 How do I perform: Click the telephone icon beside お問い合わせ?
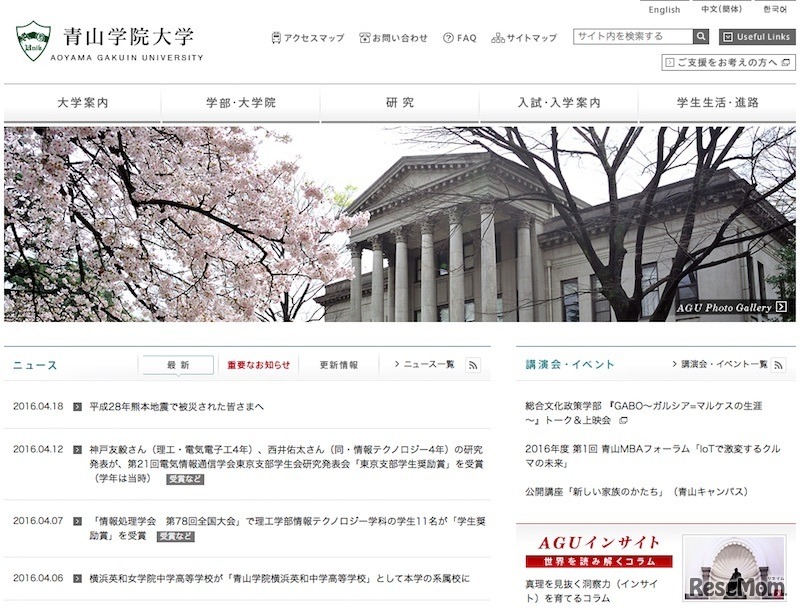click(x=364, y=38)
